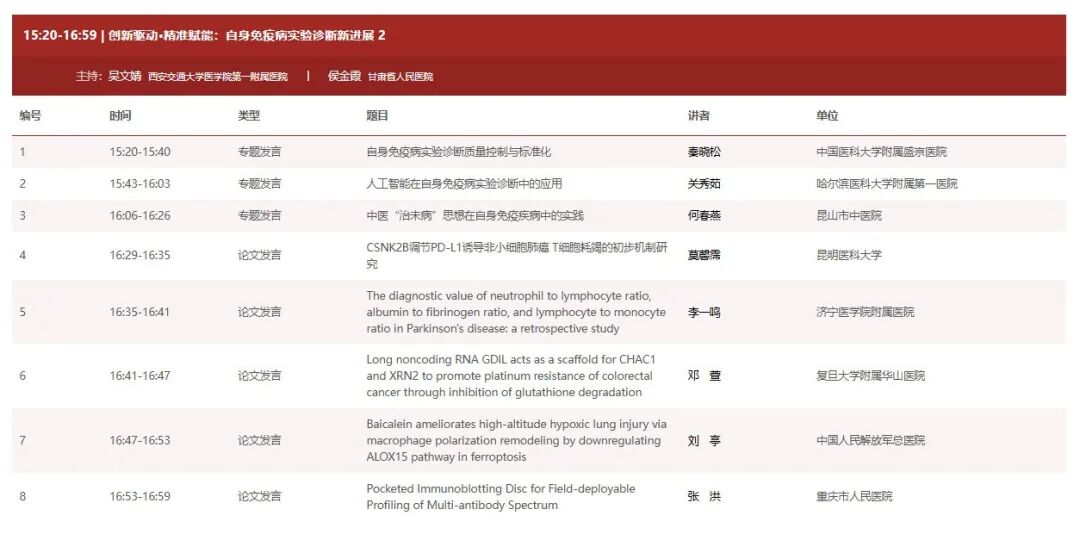The image size is (1080, 534).
Task: Click institution 复旦大学附属华山医院
Action: point(871,376)
